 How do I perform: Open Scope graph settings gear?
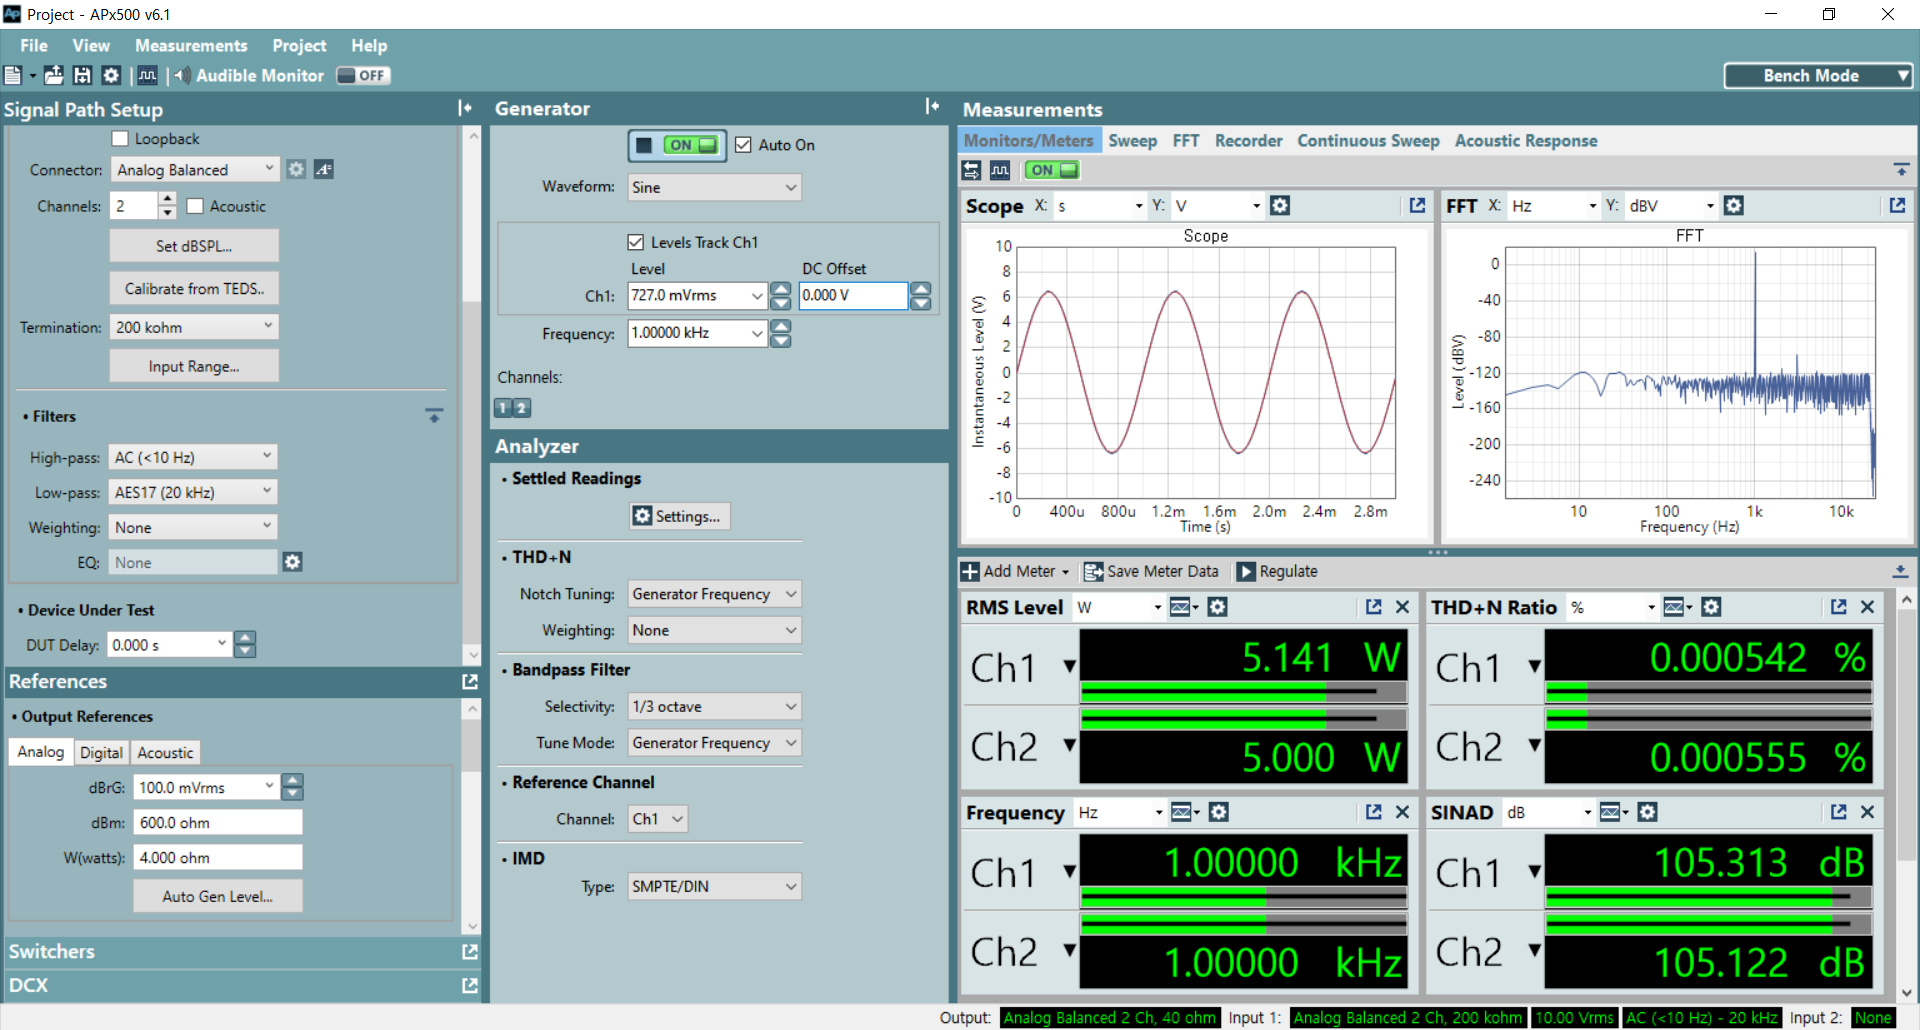[1279, 205]
